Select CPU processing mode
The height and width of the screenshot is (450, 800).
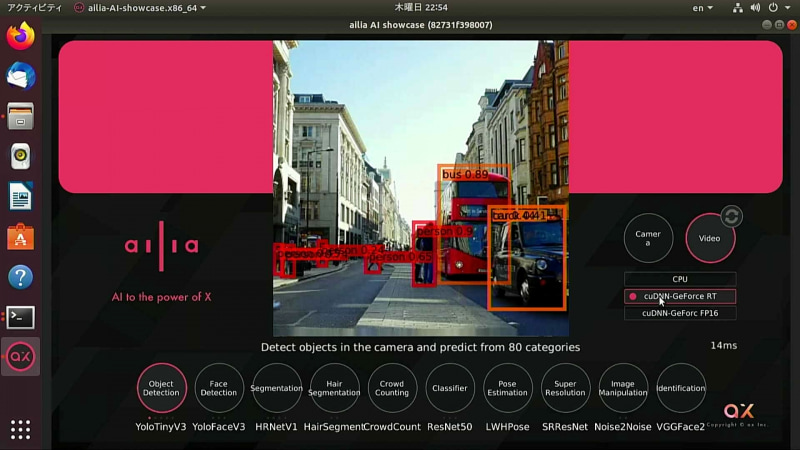point(680,279)
